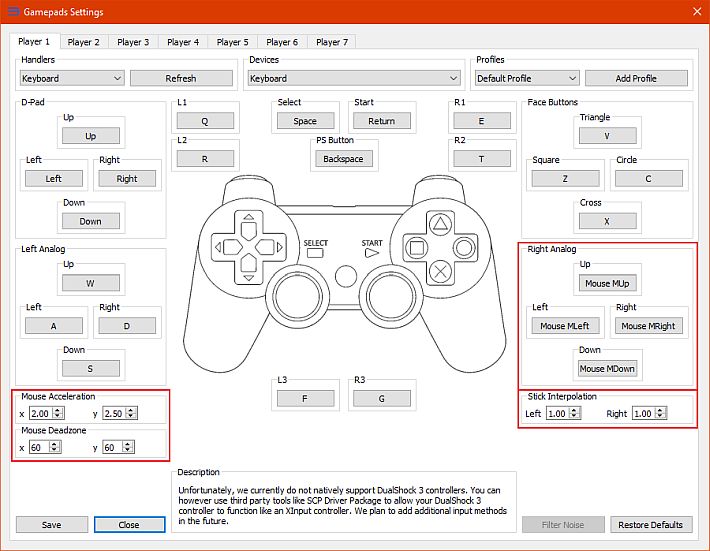Change the R1 binding E

point(482,121)
